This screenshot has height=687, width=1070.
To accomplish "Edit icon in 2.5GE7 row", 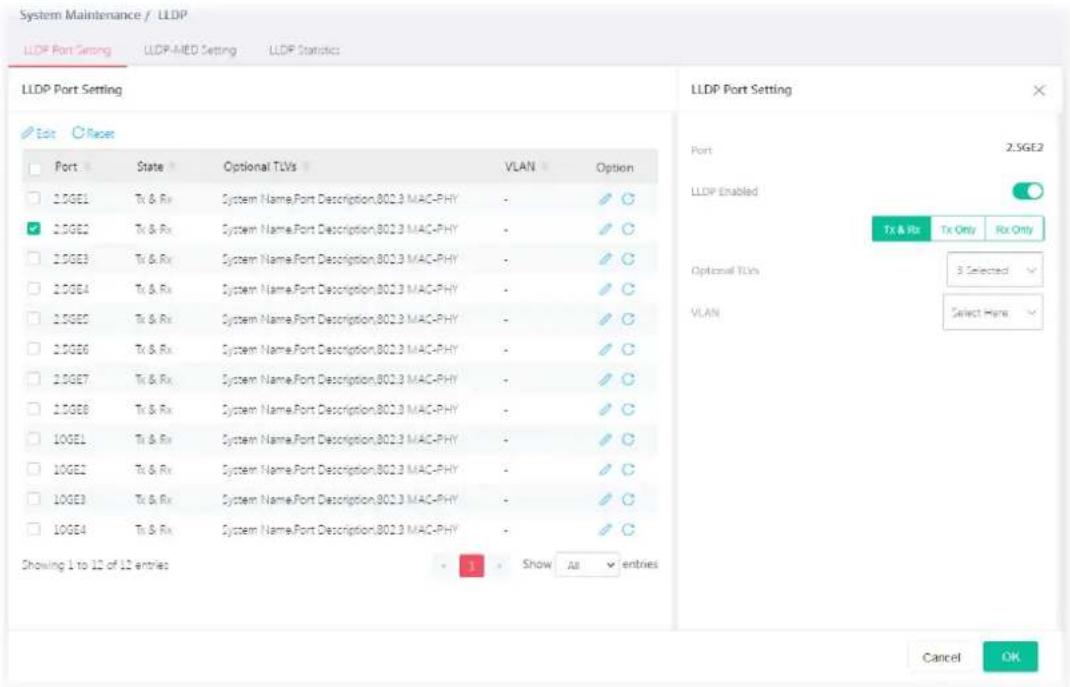I will 605,379.
